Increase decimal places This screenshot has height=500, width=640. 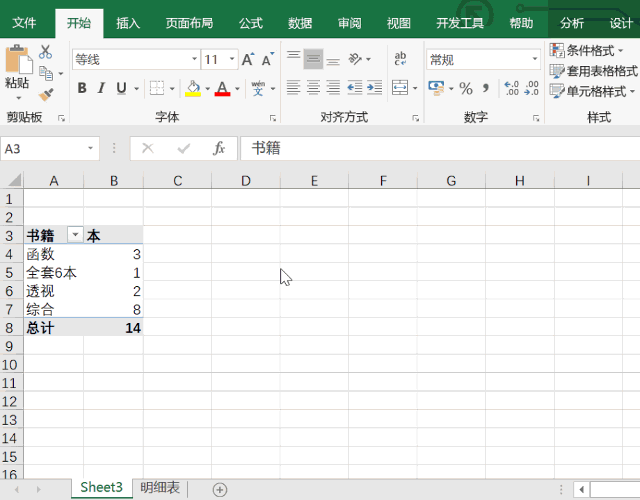point(511,88)
